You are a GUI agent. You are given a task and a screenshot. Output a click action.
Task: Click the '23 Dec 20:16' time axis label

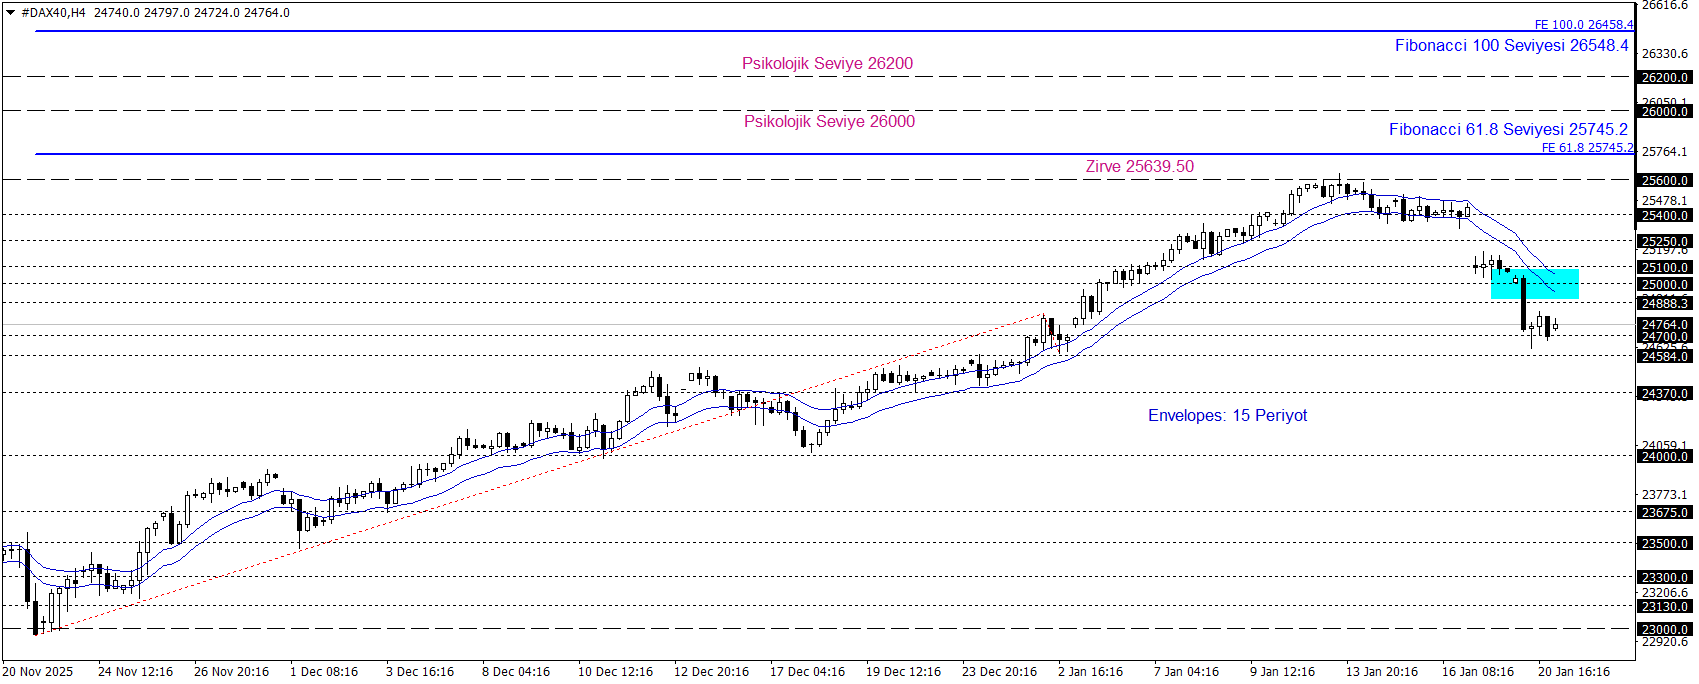pyautogui.click(x=999, y=671)
